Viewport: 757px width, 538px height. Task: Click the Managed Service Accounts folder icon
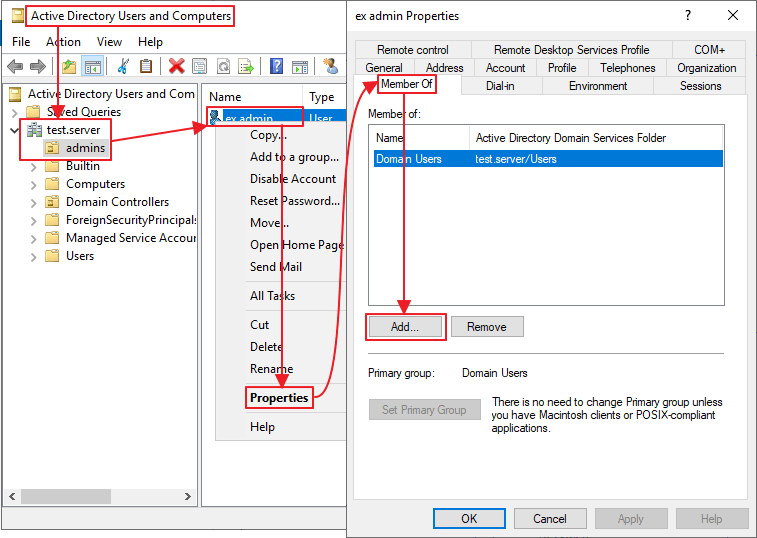click(52, 238)
